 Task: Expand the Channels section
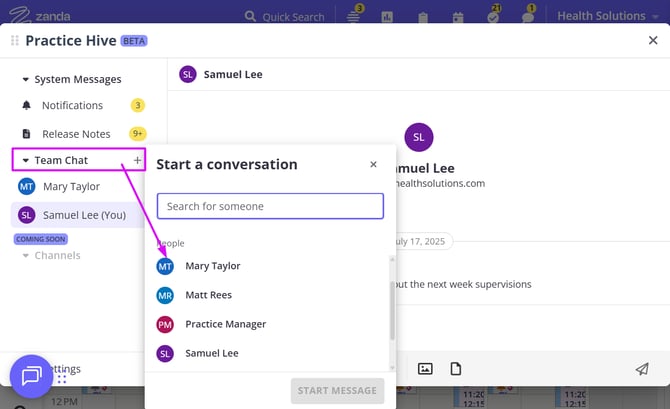click(x=26, y=256)
